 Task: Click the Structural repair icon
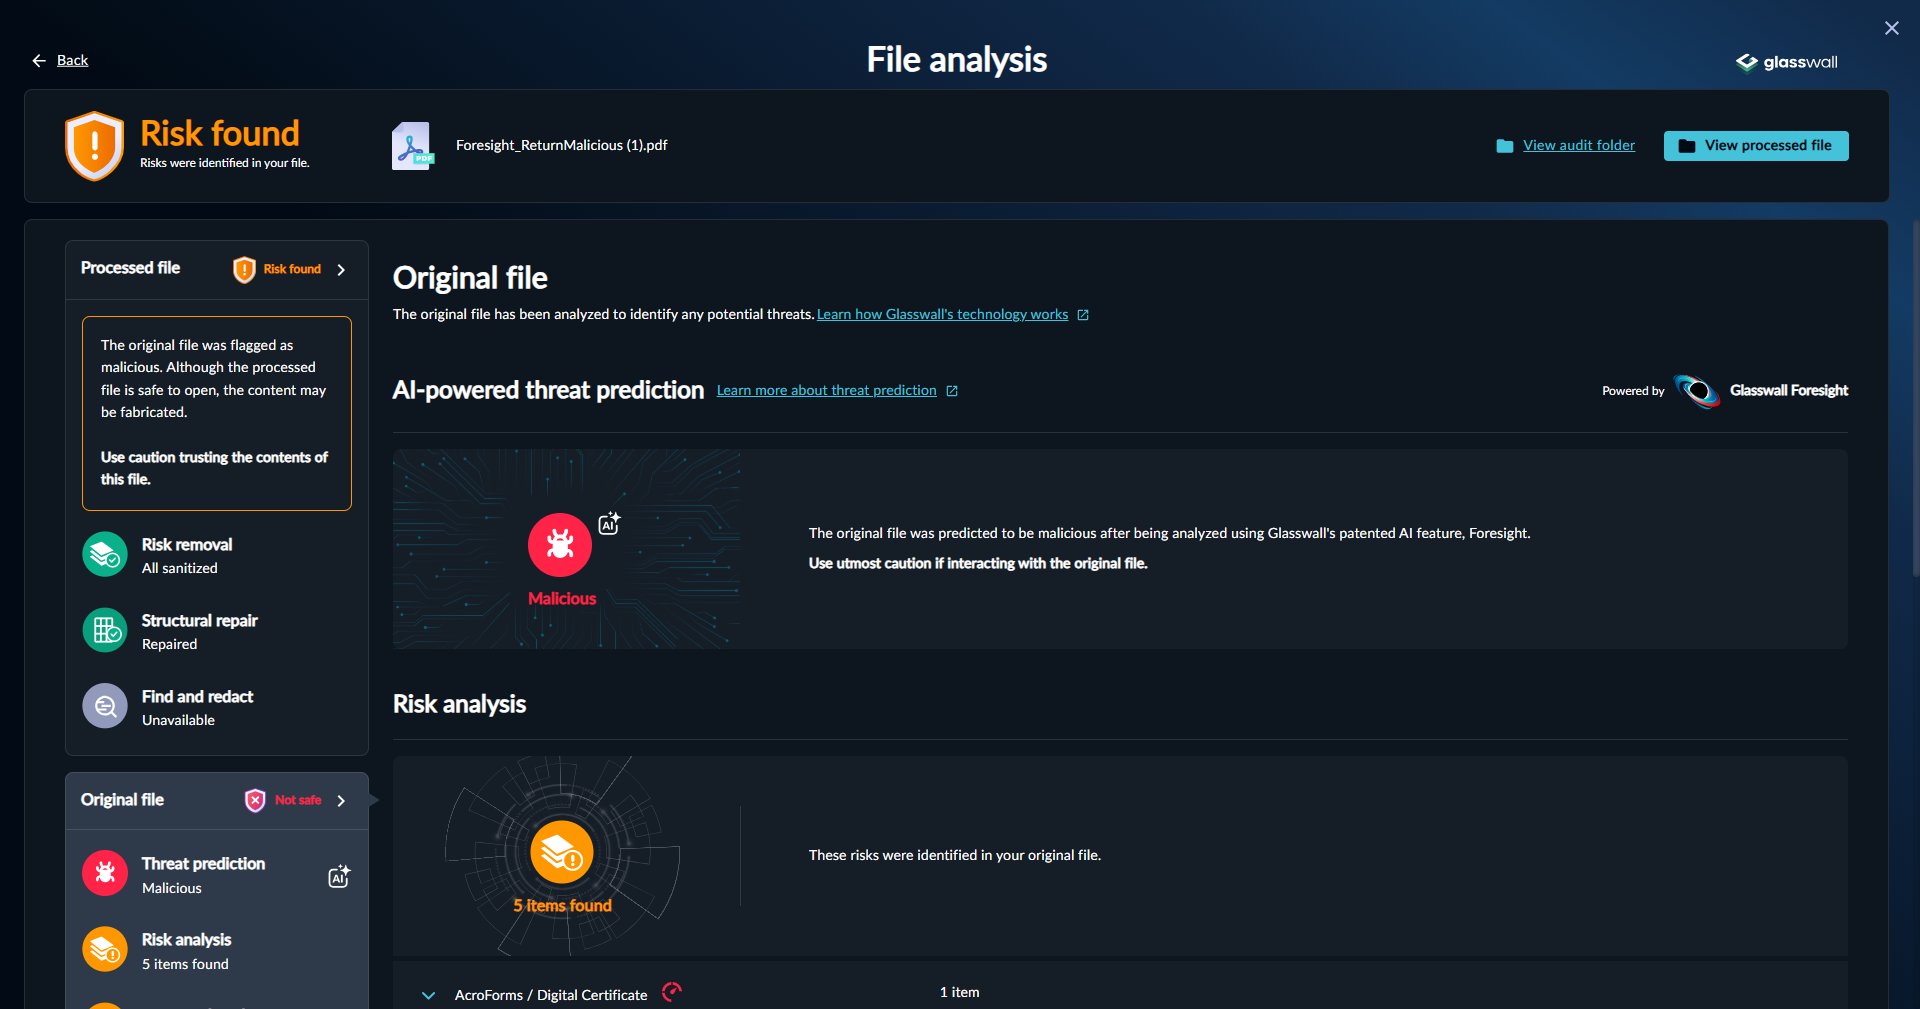(104, 630)
